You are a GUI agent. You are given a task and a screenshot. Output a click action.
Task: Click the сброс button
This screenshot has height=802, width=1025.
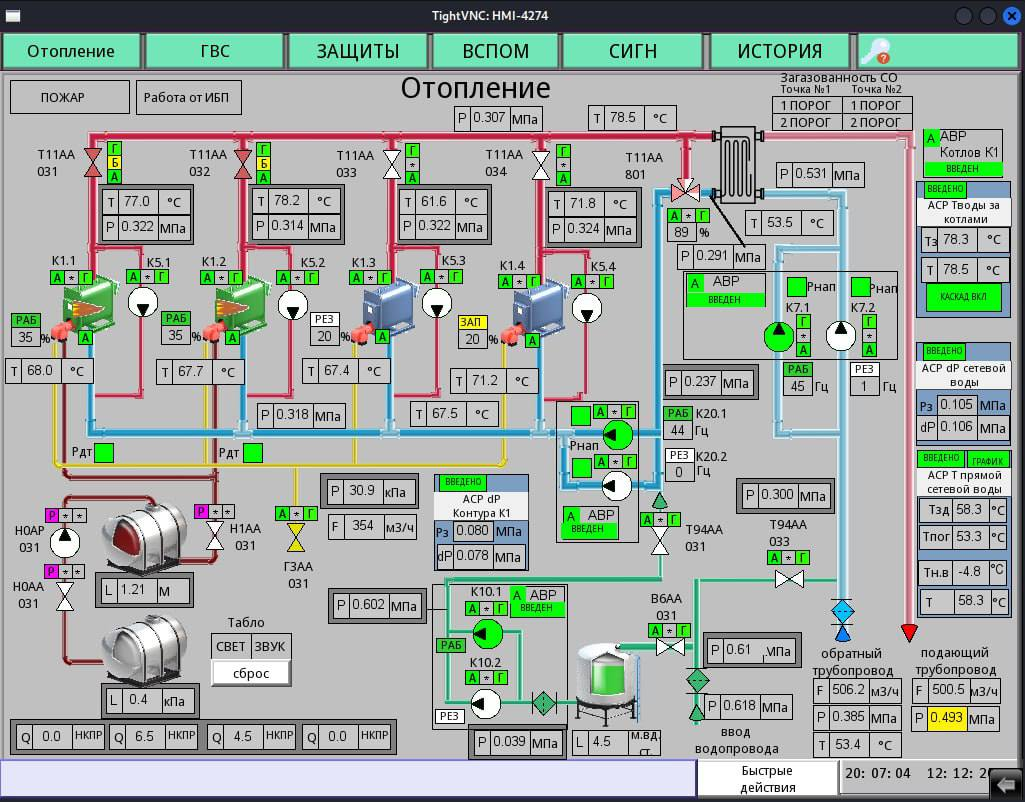coord(251,673)
